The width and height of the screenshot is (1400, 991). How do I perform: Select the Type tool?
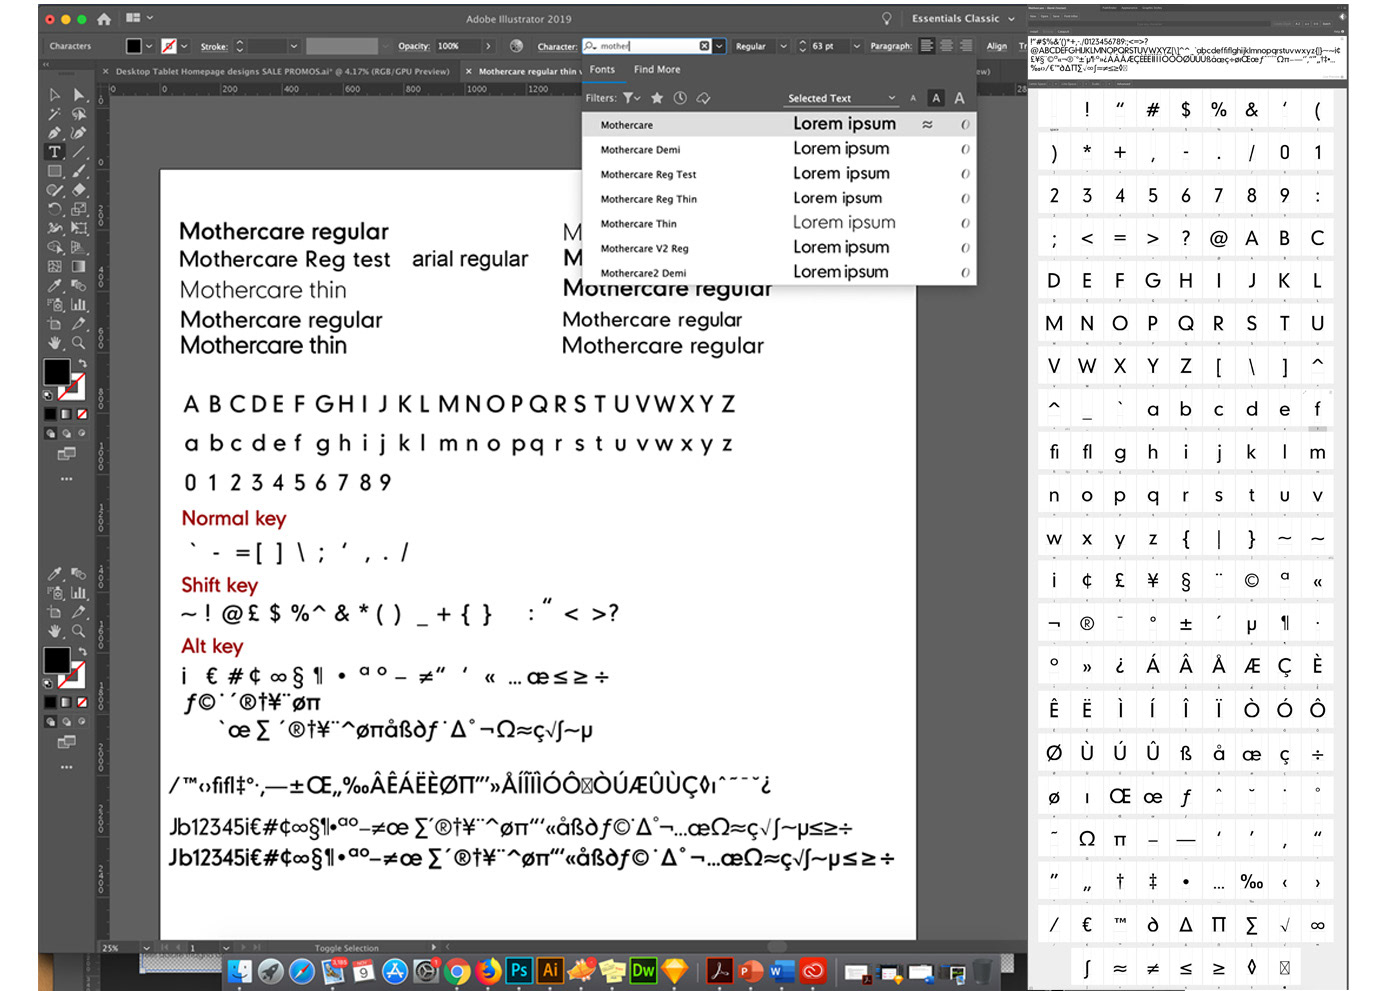[x=55, y=152]
